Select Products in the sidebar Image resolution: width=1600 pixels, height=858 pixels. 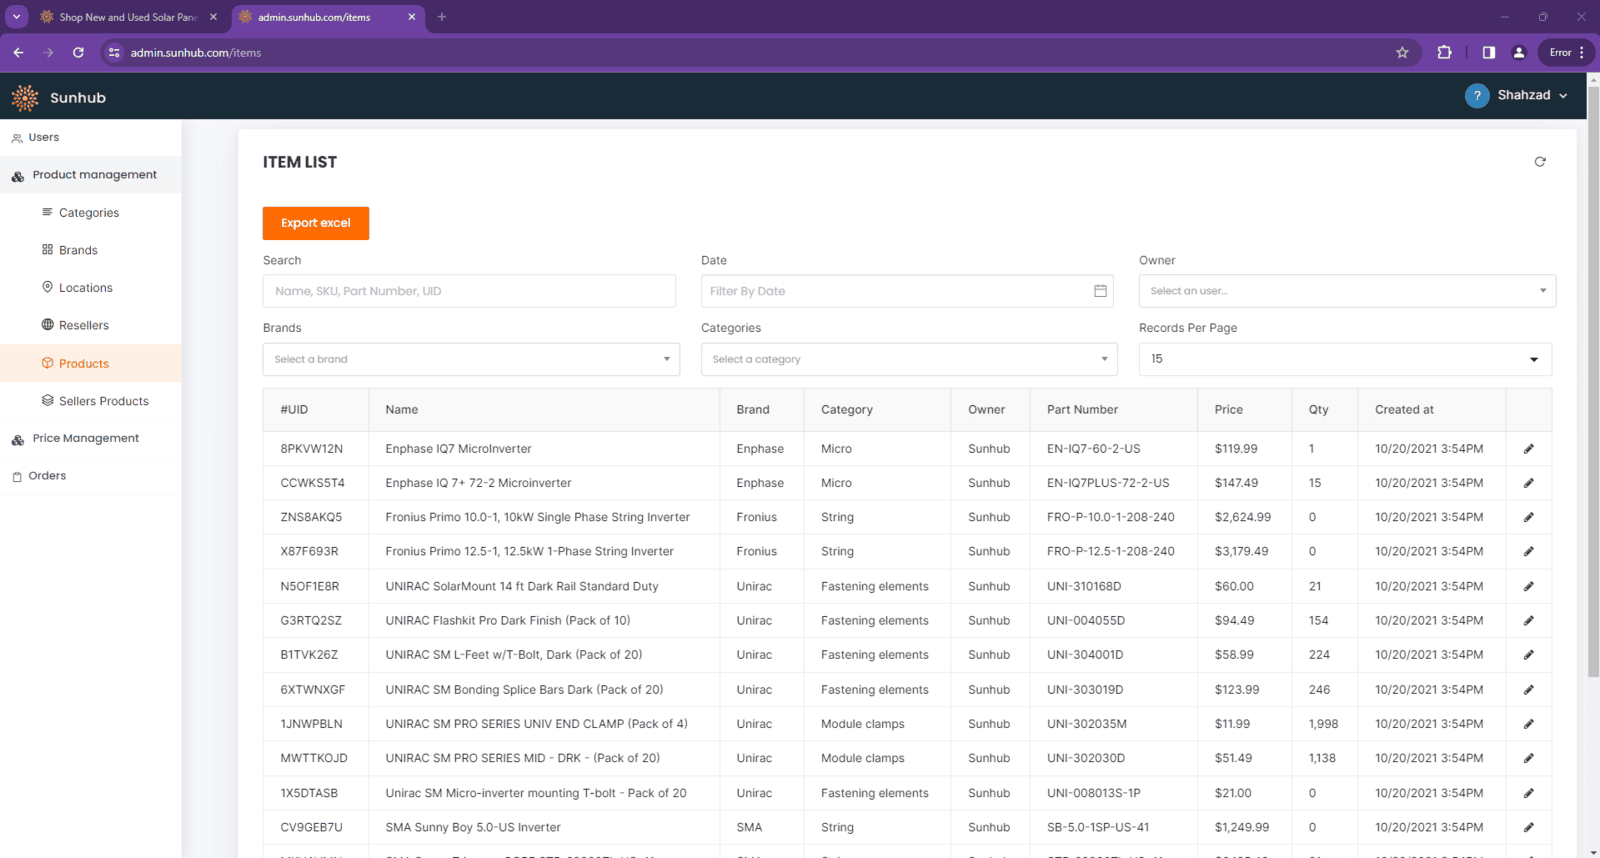(90, 363)
